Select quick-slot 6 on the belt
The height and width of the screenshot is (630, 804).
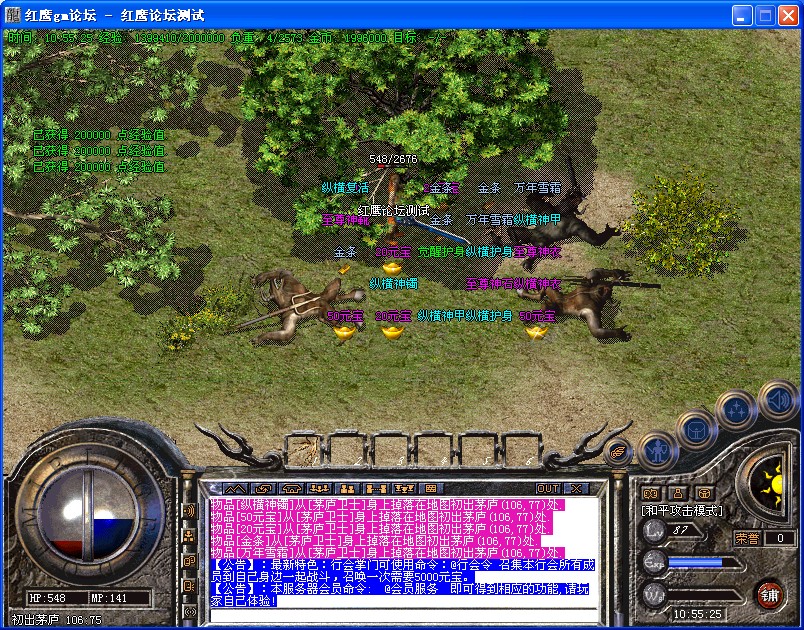[x=521, y=451]
